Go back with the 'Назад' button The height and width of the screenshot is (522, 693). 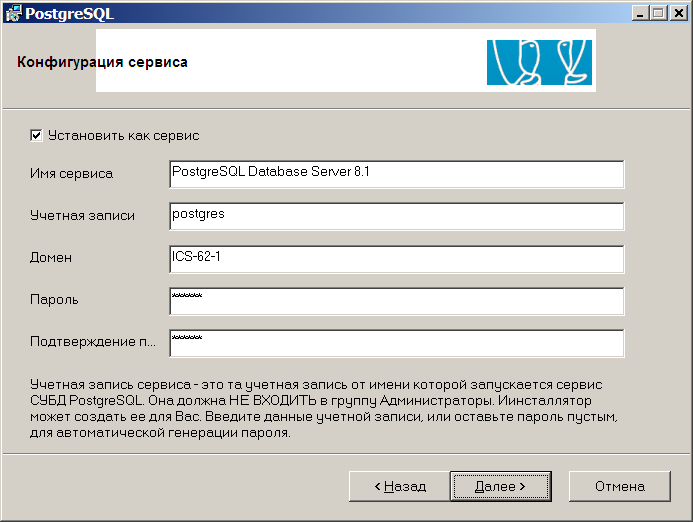[400, 486]
